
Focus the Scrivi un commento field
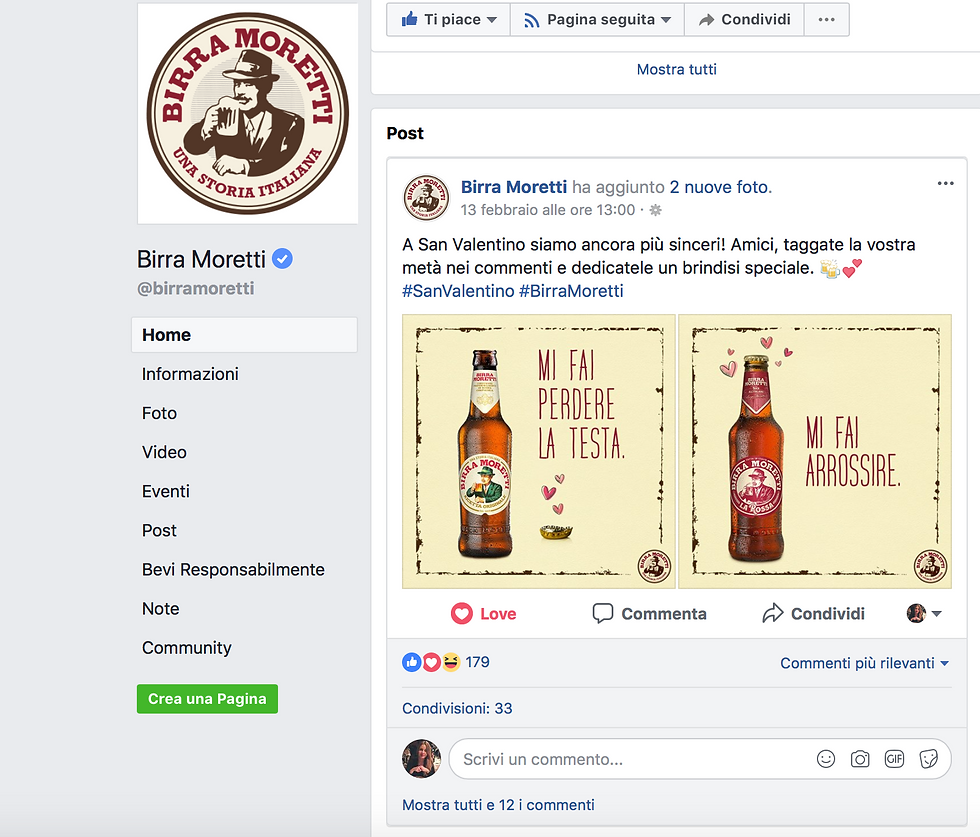click(700, 759)
